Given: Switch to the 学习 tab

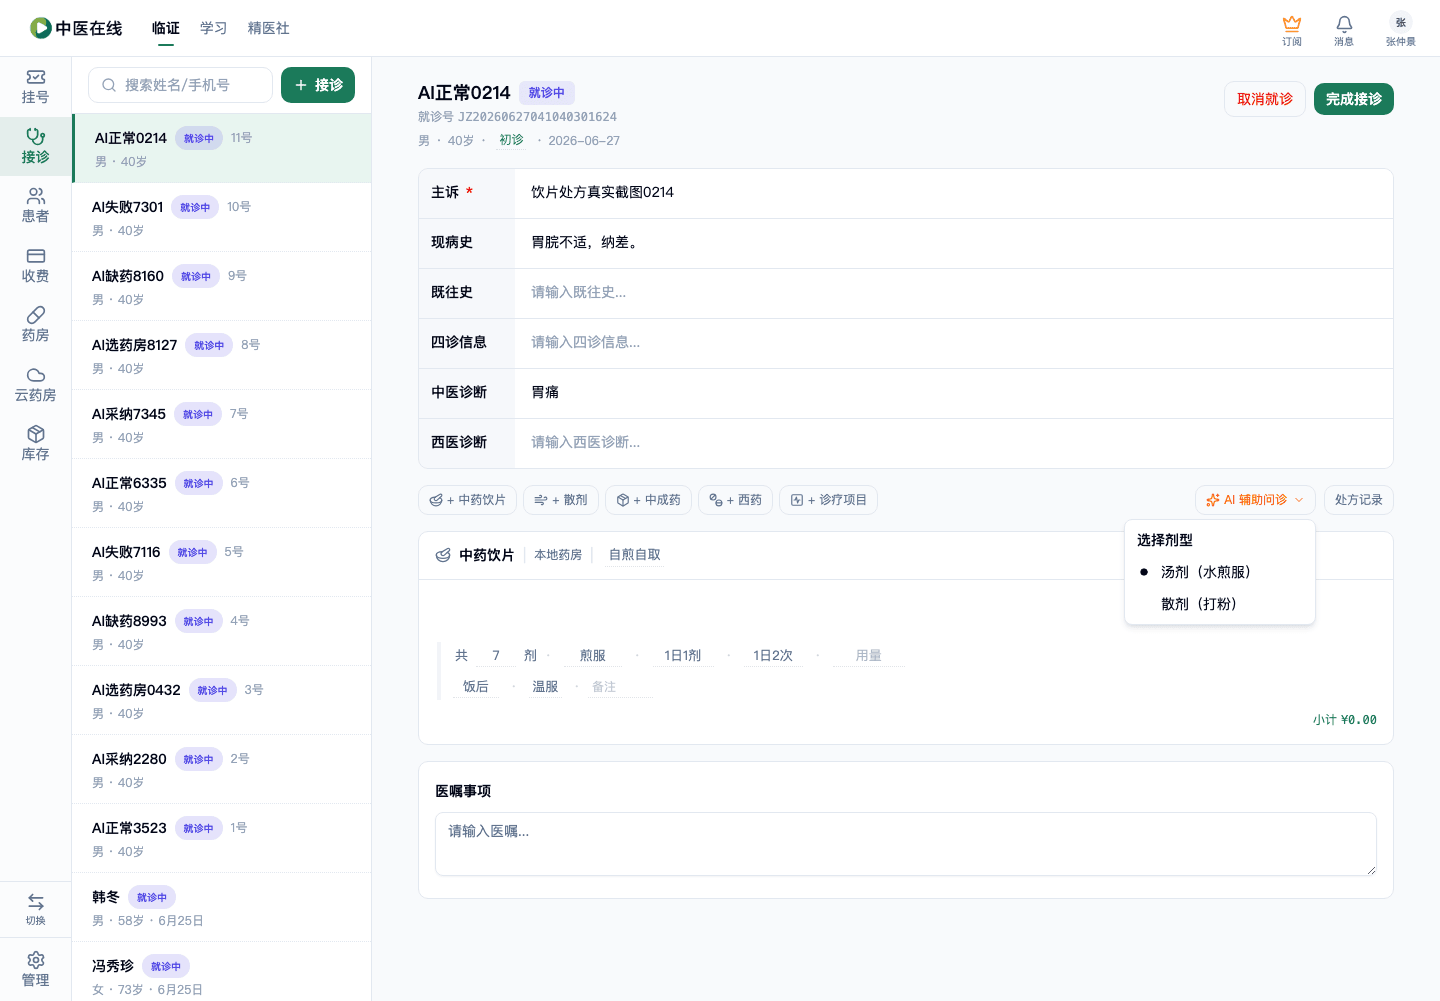Looking at the screenshot, I should tap(214, 28).
